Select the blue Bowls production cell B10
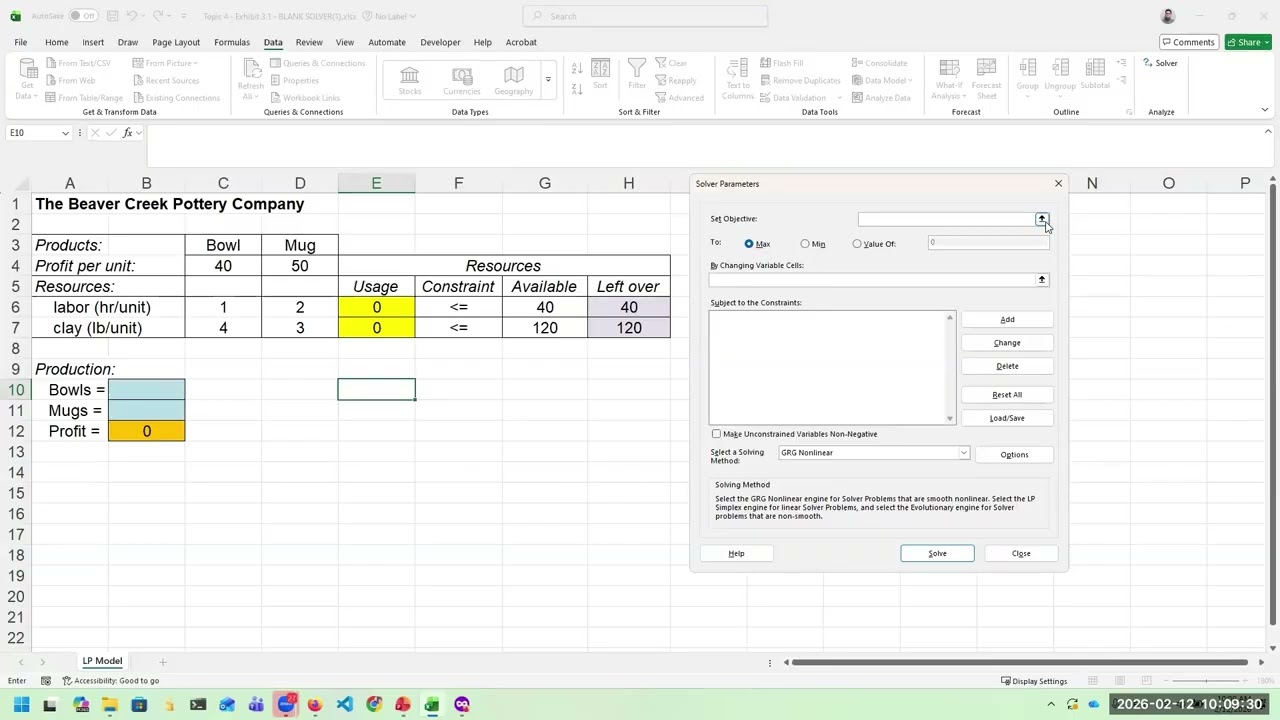This screenshot has height=720, width=1280. click(x=146, y=390)
